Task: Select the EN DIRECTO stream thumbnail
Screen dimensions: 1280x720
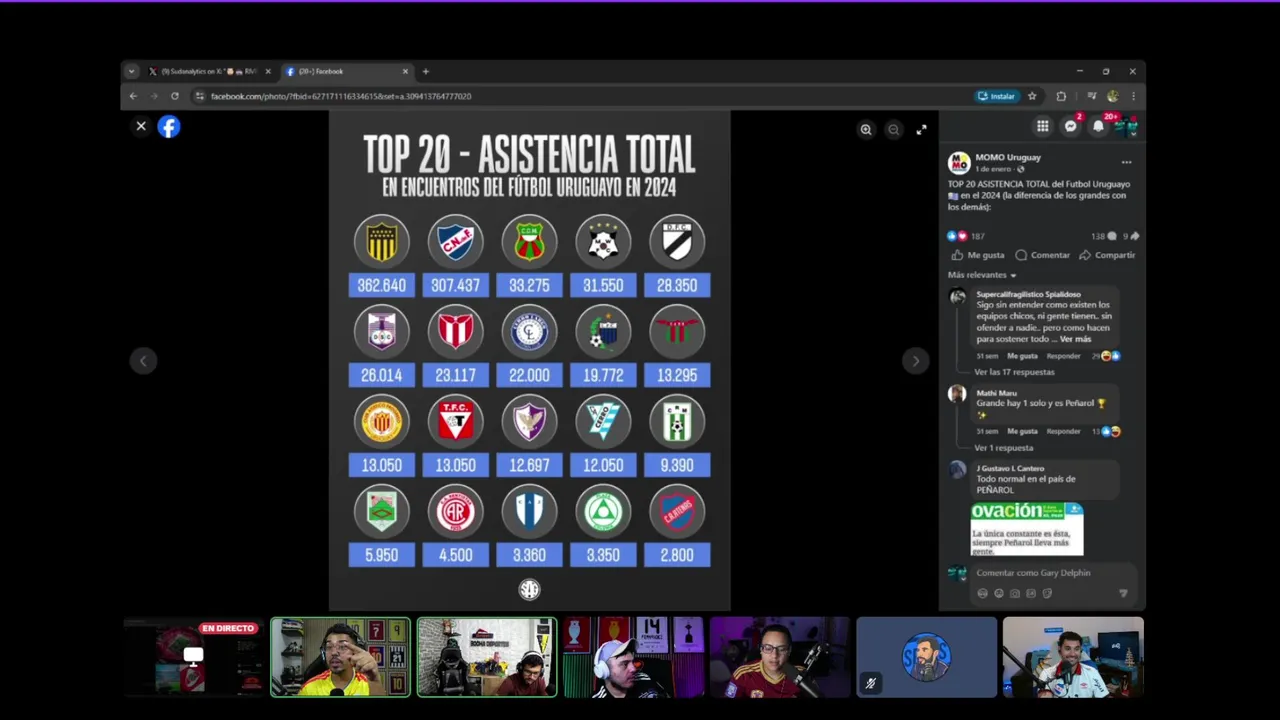Action: click(193, 657)
